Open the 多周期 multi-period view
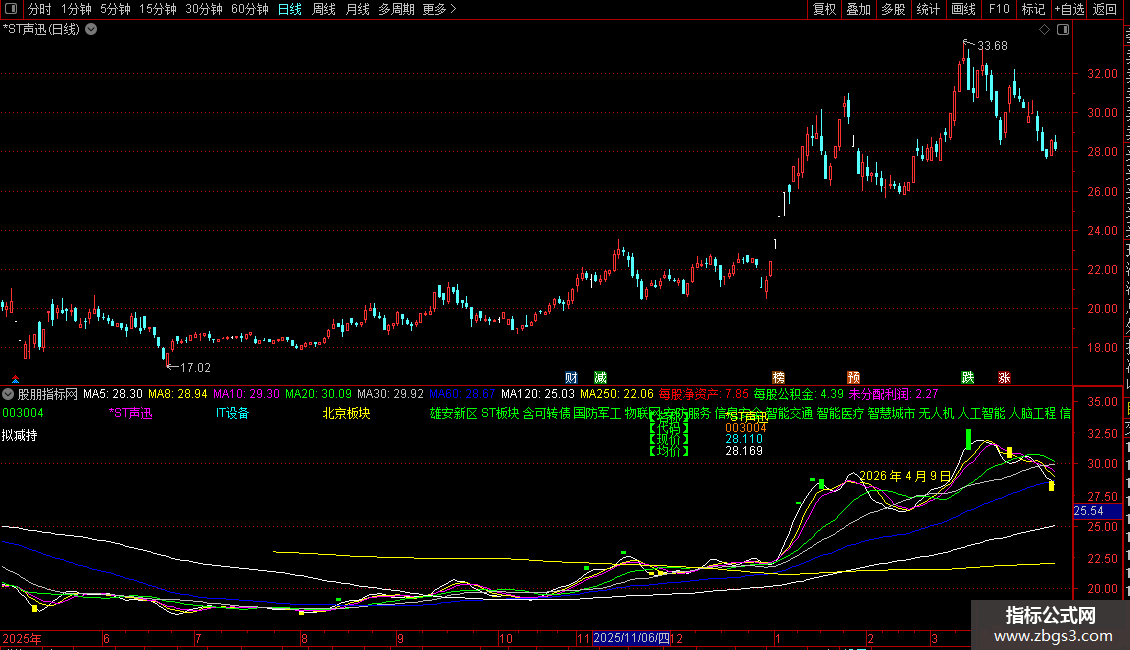Image resolution: width=1130 pixels, height=650 pixels. click(396, 9)
